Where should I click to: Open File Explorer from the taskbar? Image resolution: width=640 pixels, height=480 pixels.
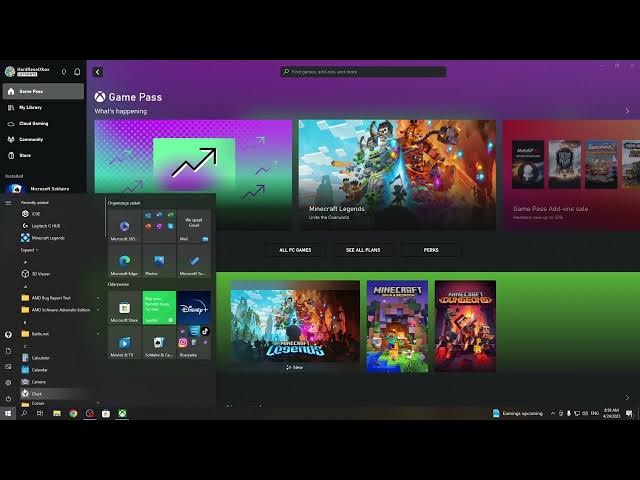[57, 413]
